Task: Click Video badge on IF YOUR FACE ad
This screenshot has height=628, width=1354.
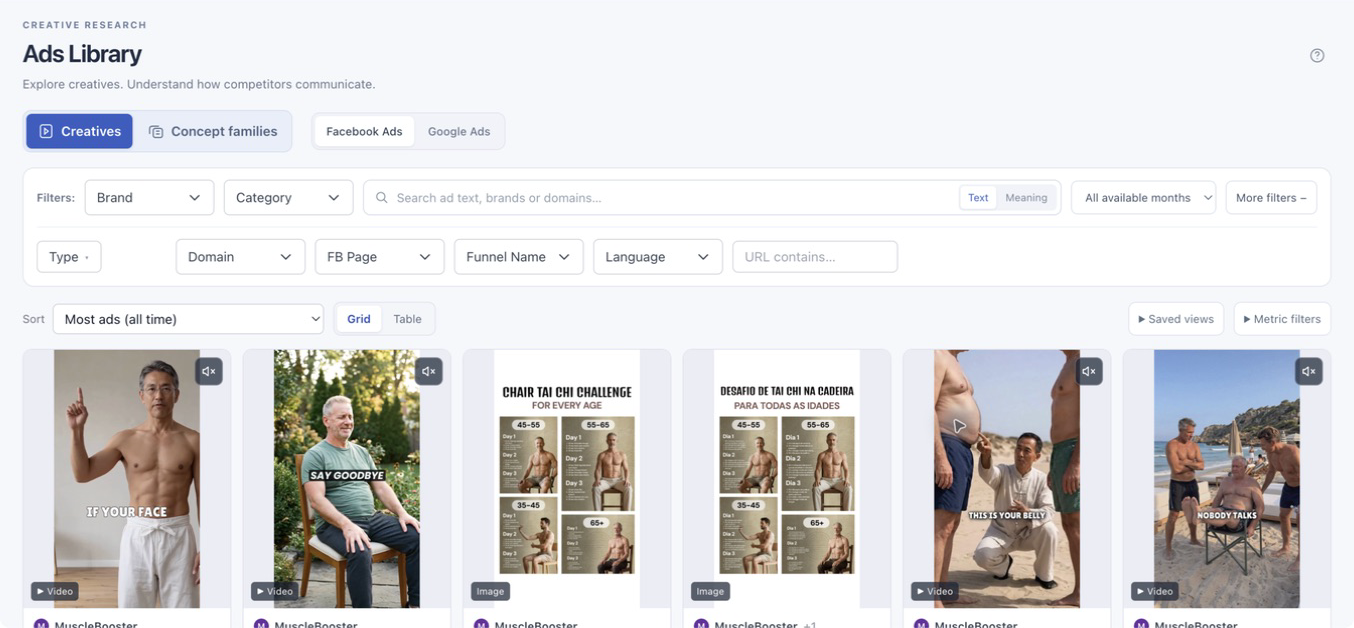Action: [x=55, y=591]
